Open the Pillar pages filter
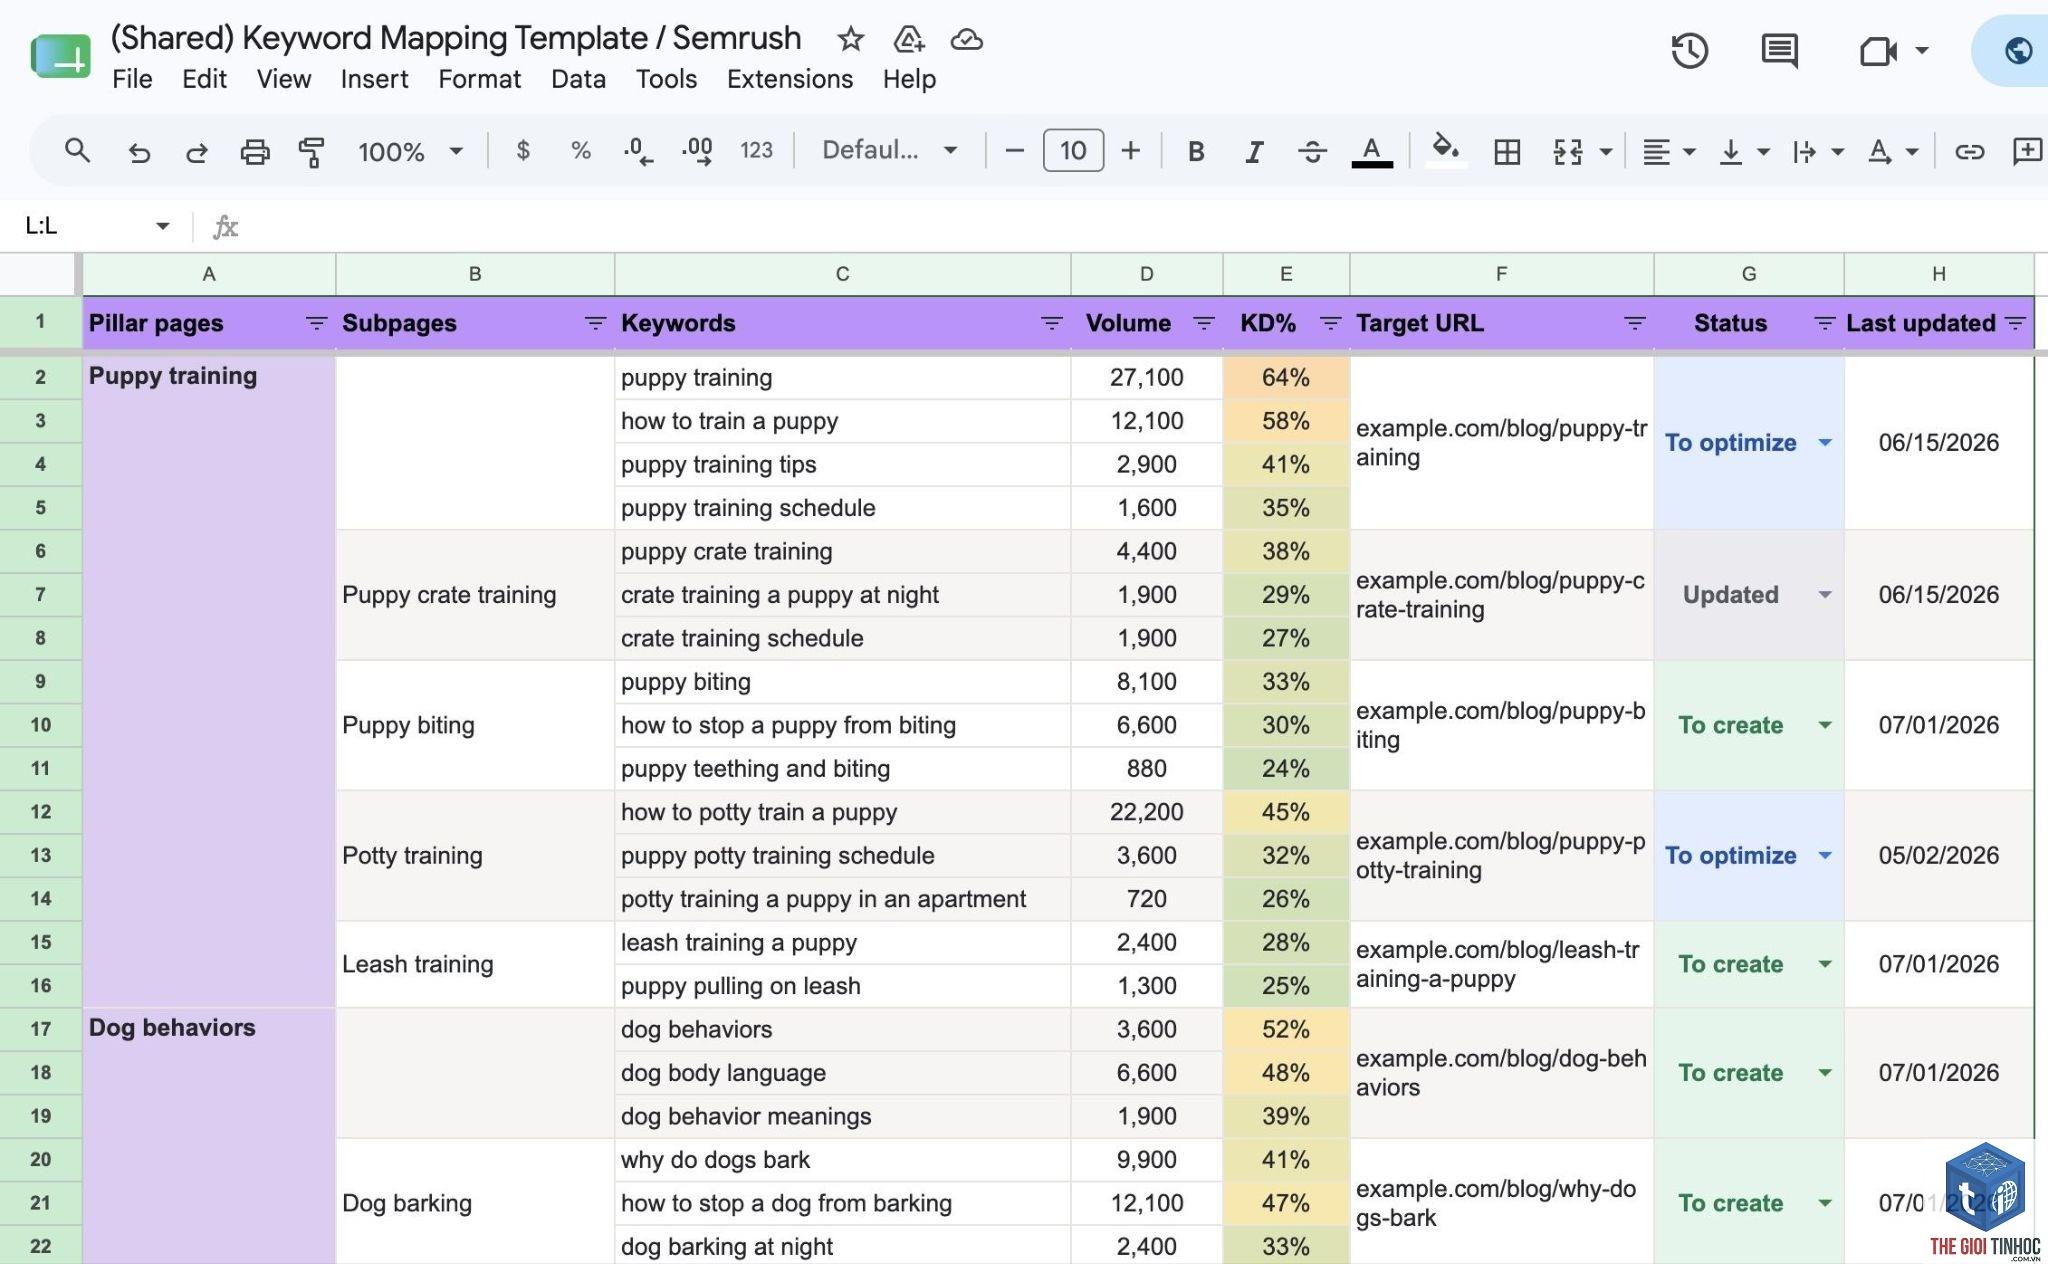 point(316,323)
